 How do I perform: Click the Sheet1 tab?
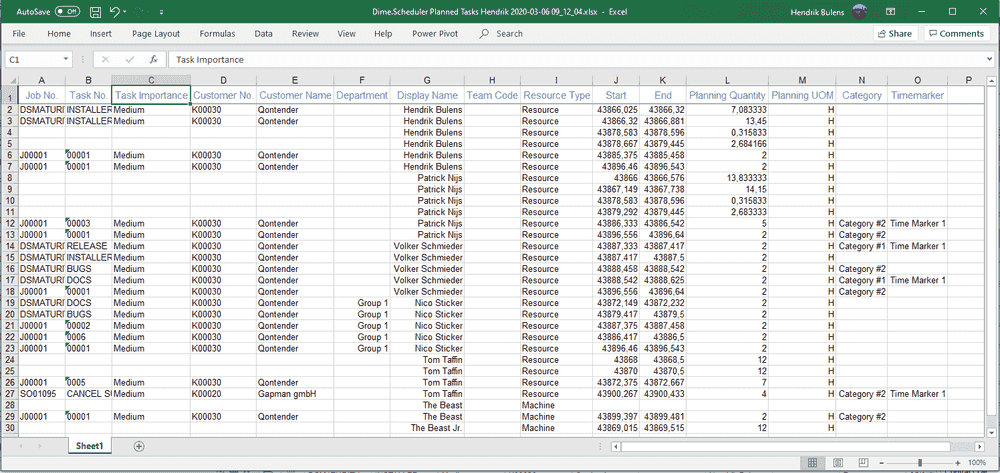[x=90, y=446]
